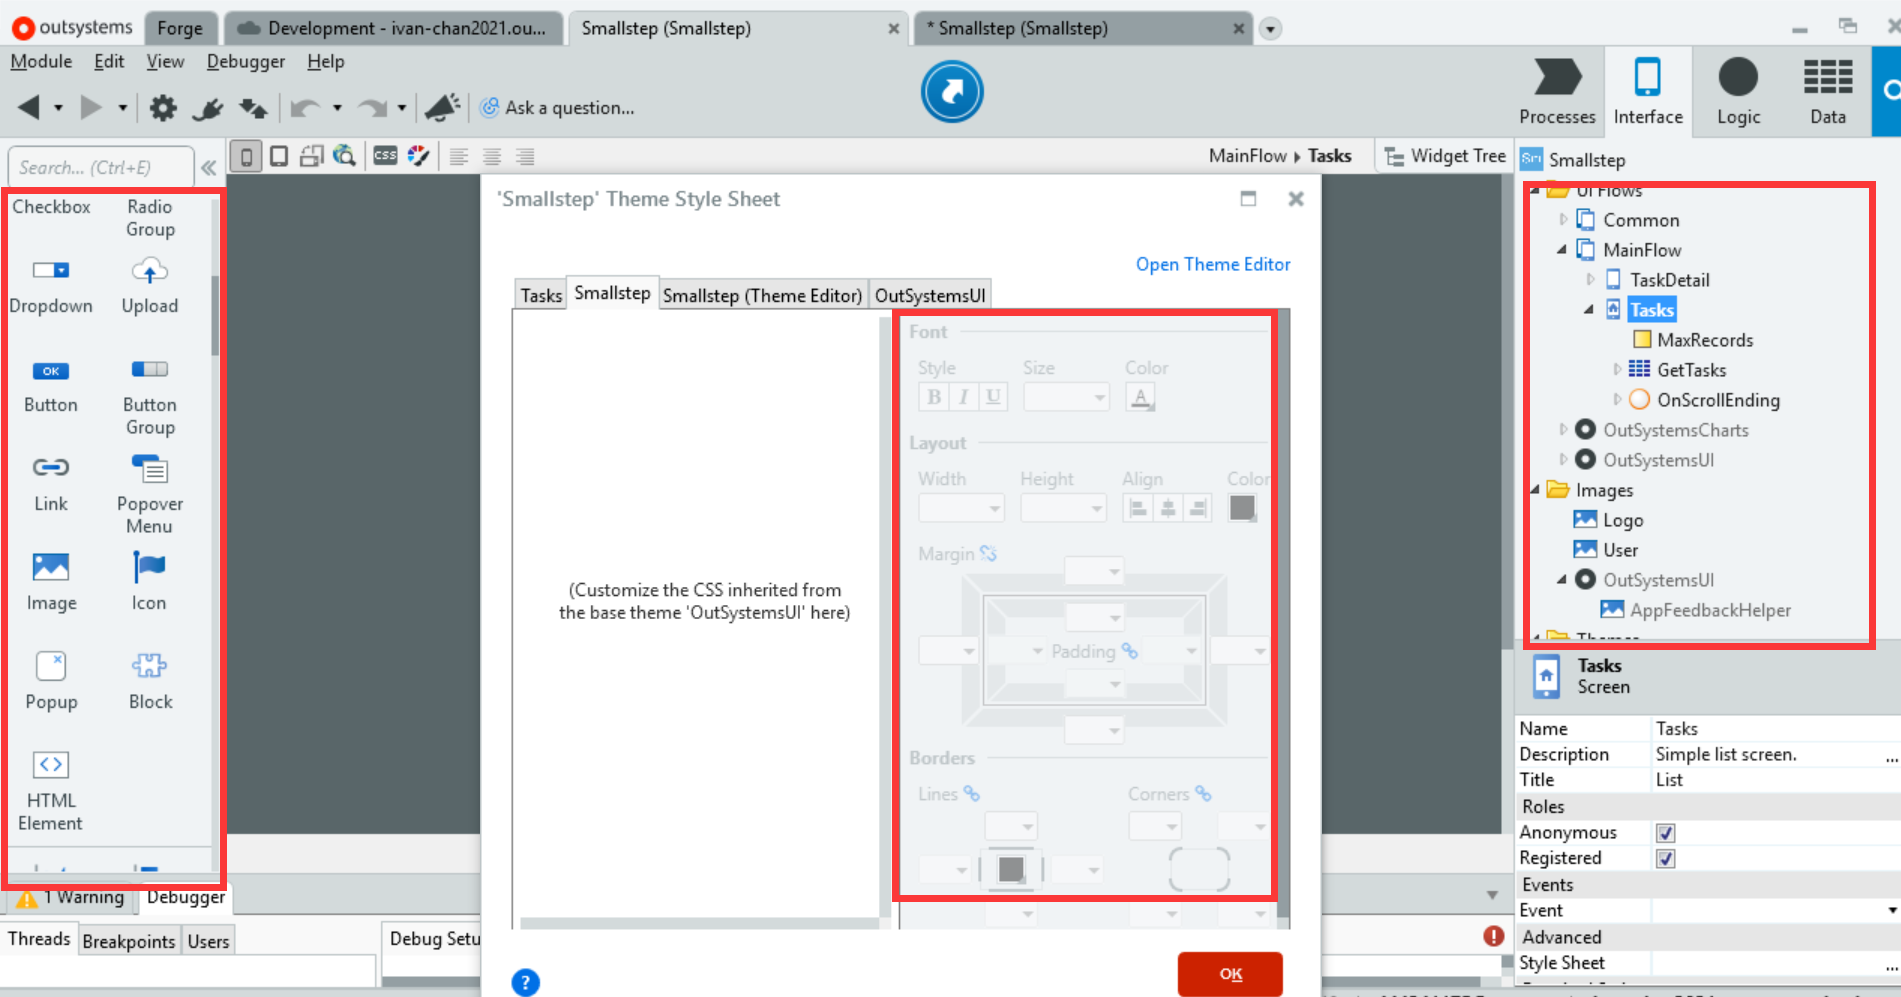Open the Widget Tree view

click(1445, 156)
